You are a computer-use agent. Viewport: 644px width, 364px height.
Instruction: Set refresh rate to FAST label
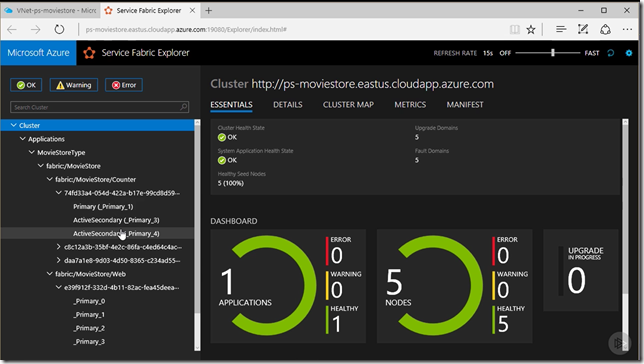[592, 53]
